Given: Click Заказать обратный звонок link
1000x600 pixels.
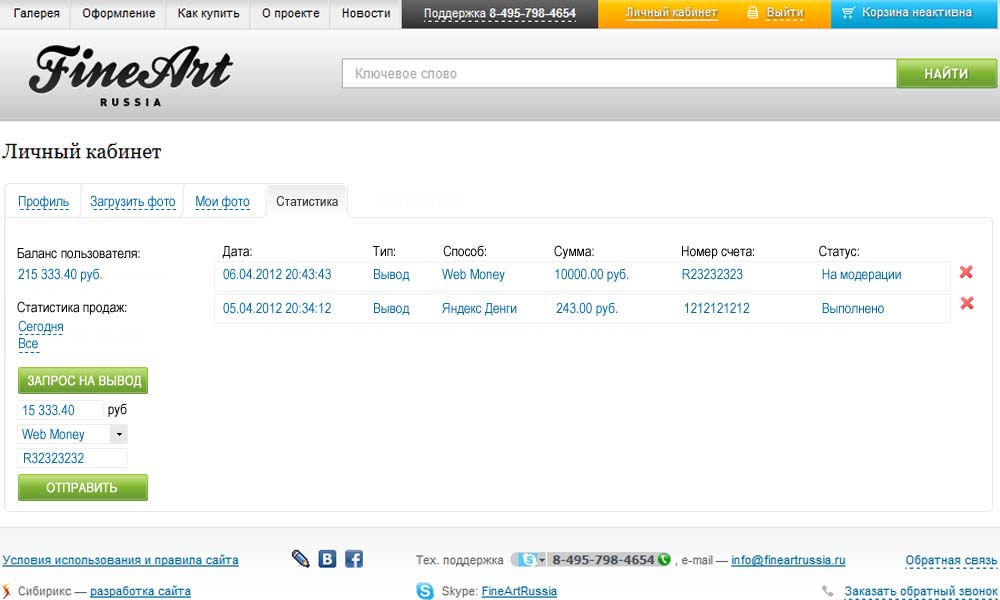Looking at the screenshot, I should click(x=920, y=591).
